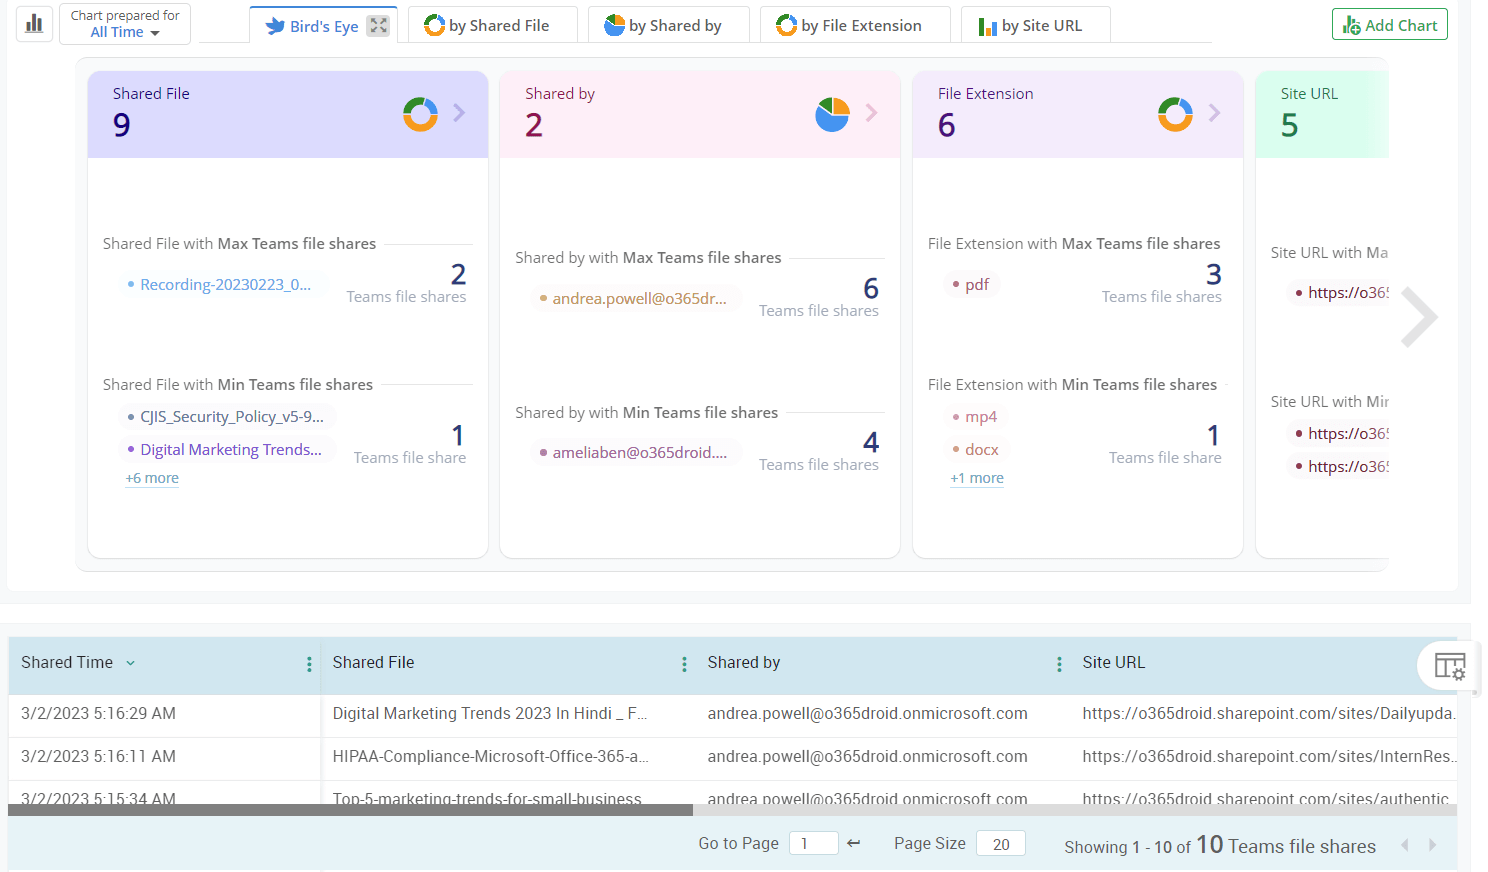The width and height of the screenshot is (1488, 872).
Task: Click the Add Chart button
Action: (x=1389, y=25)
